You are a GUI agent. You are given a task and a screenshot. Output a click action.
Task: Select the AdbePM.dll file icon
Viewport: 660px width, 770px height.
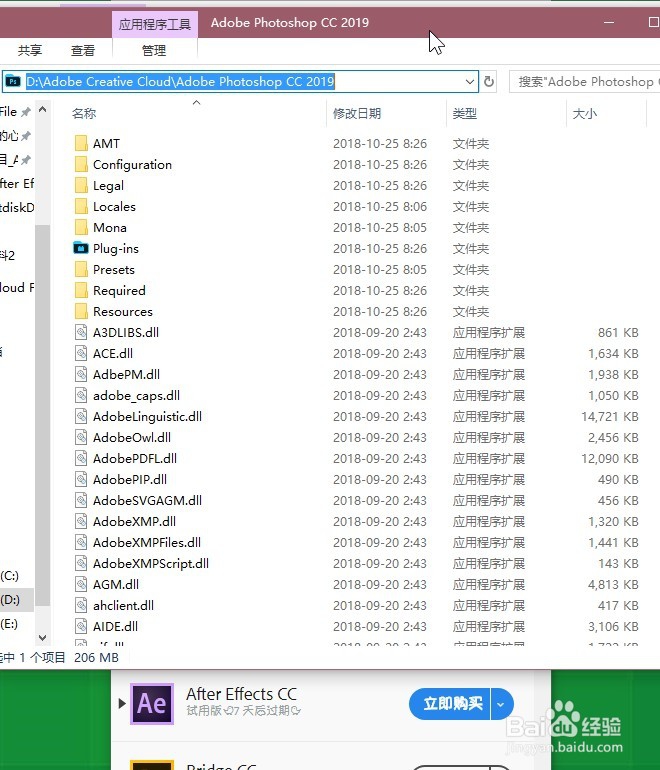81,375
